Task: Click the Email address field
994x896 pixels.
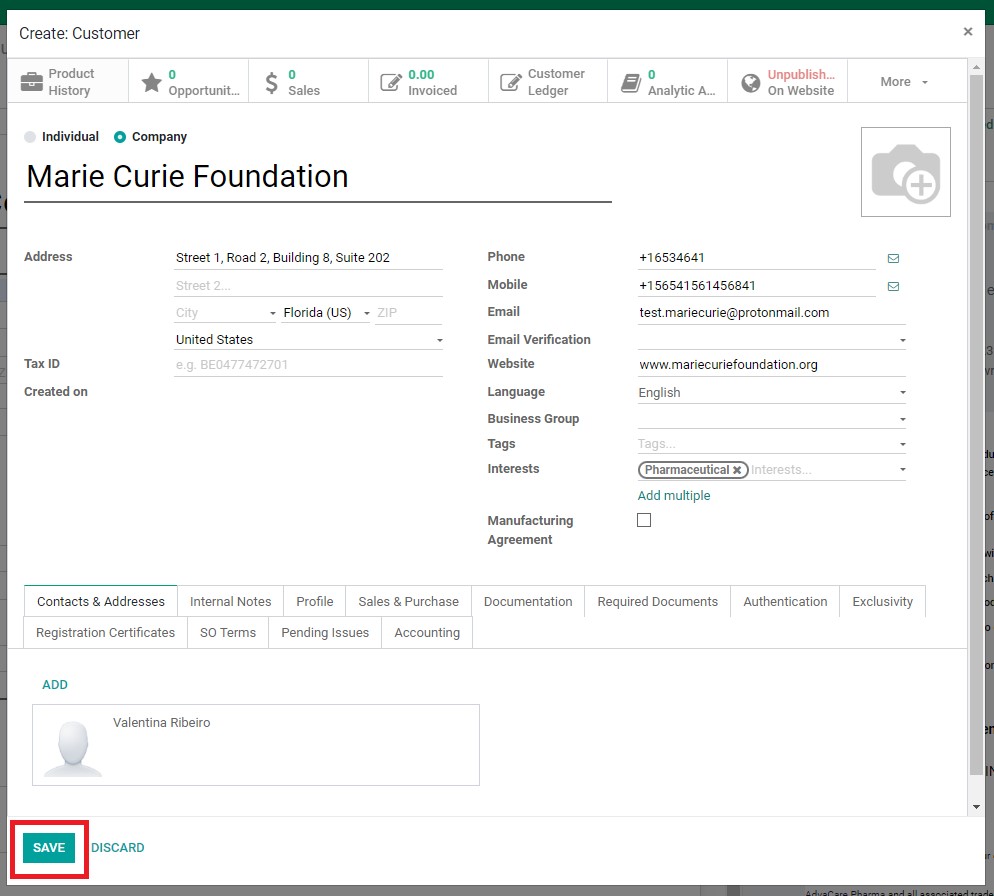Action: 771,313
